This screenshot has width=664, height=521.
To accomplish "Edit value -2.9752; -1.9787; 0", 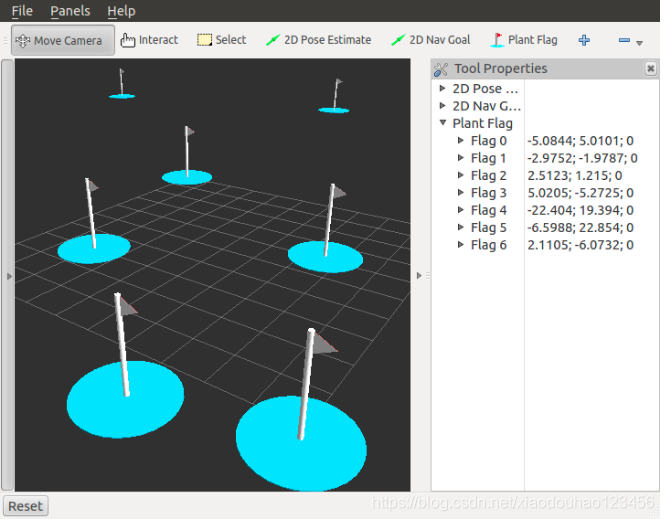I will (x=583, y=158).
